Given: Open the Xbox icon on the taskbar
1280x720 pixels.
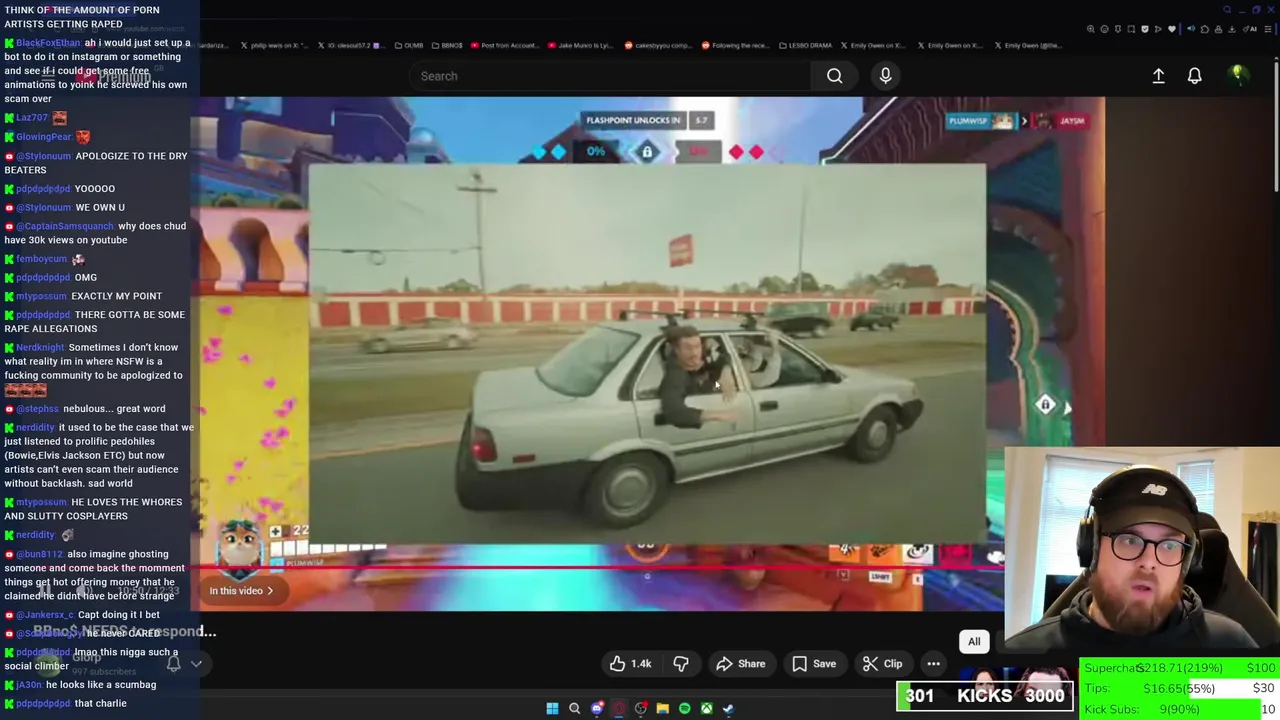Looking at the screenshot, I should tap(706, 709).
